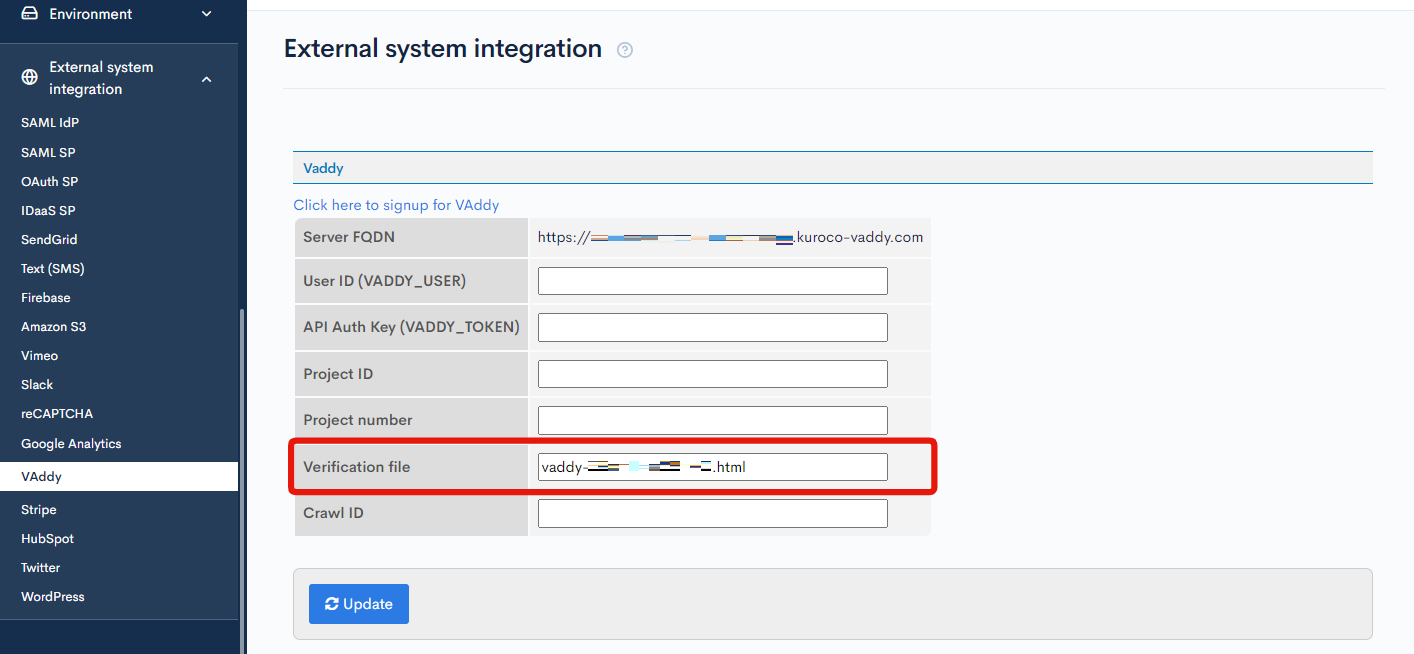Click the sidebar vertical scrollbar
This screenshot has width=1414, height=654.
[x=241, y=480]
